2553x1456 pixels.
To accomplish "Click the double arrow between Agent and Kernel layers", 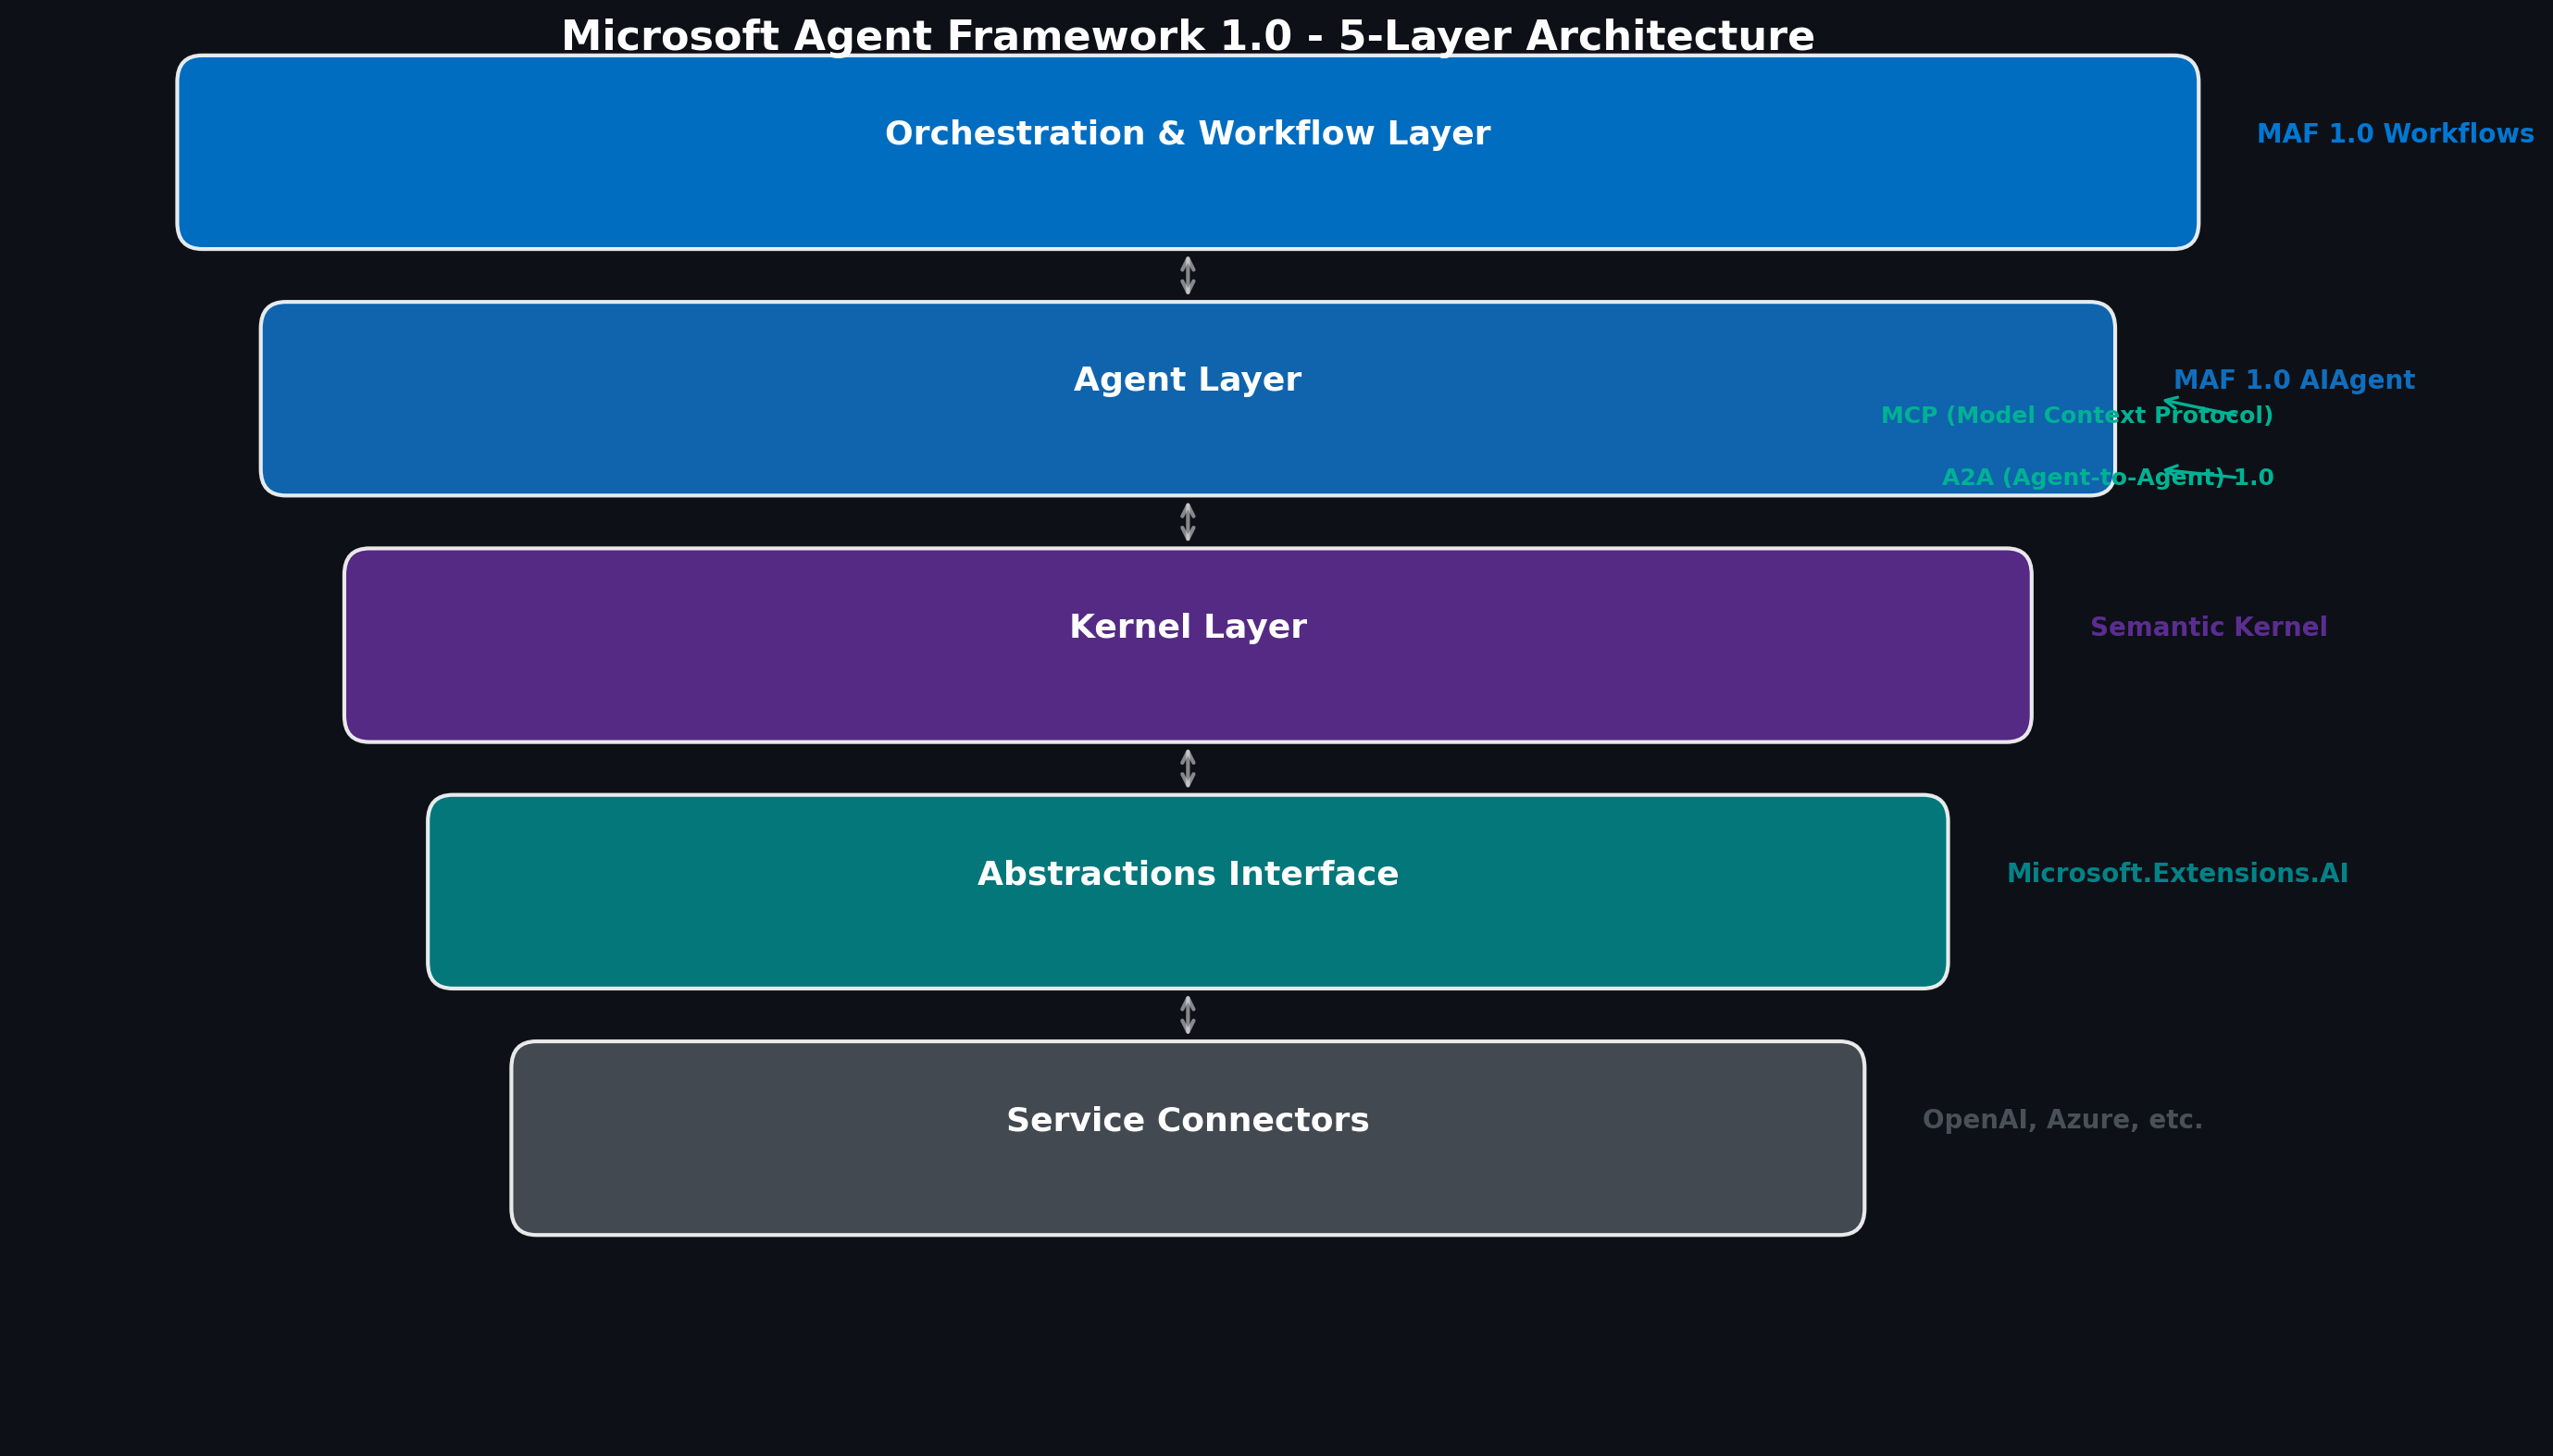I will 1187,522.
